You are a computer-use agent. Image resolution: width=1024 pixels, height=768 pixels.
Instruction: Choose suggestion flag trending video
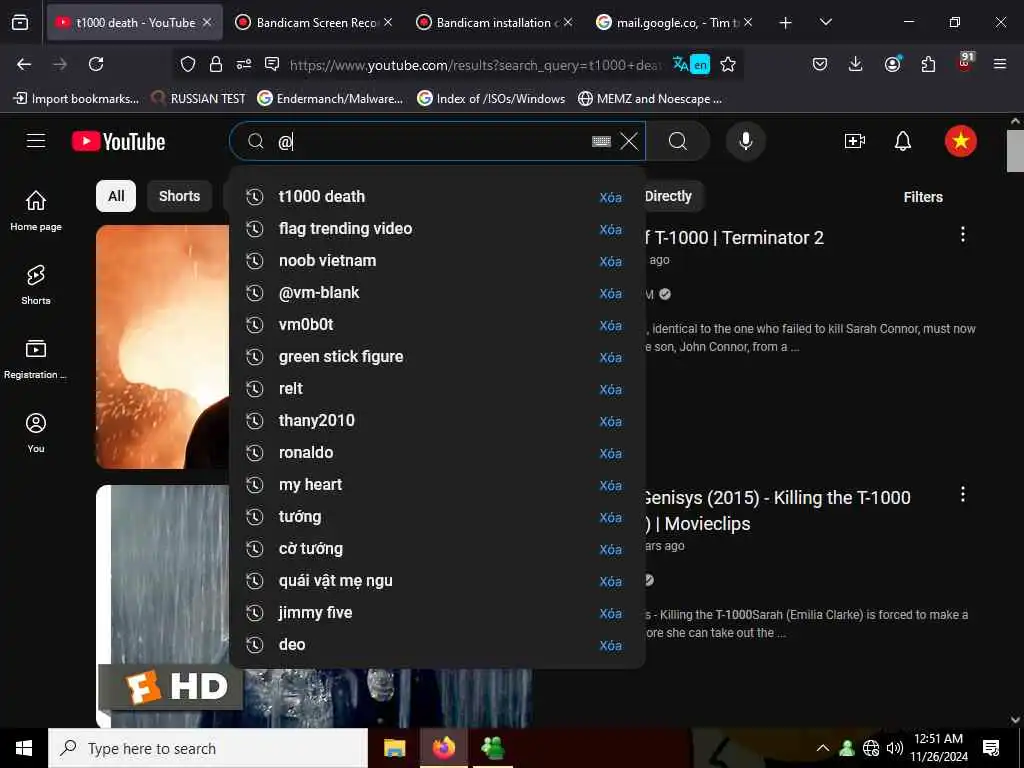coord(436,229)
